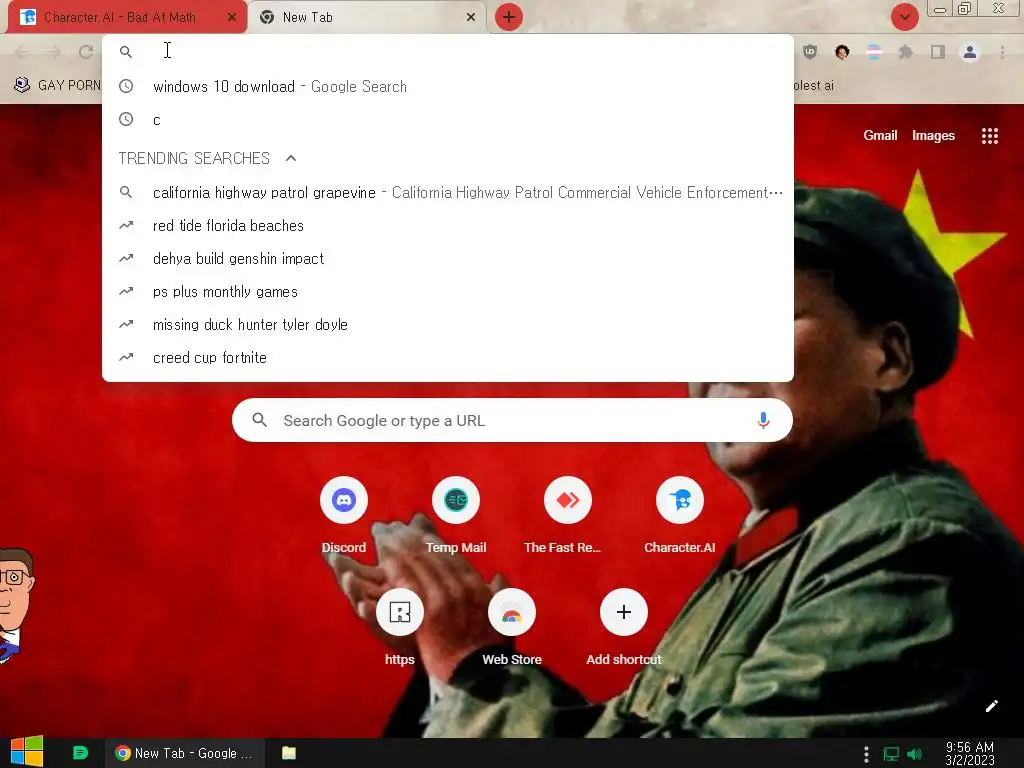This screenshot has height=768, width=1024.
Task: Open the Temp Mail shortcut
Action: (x=456, y=513)
